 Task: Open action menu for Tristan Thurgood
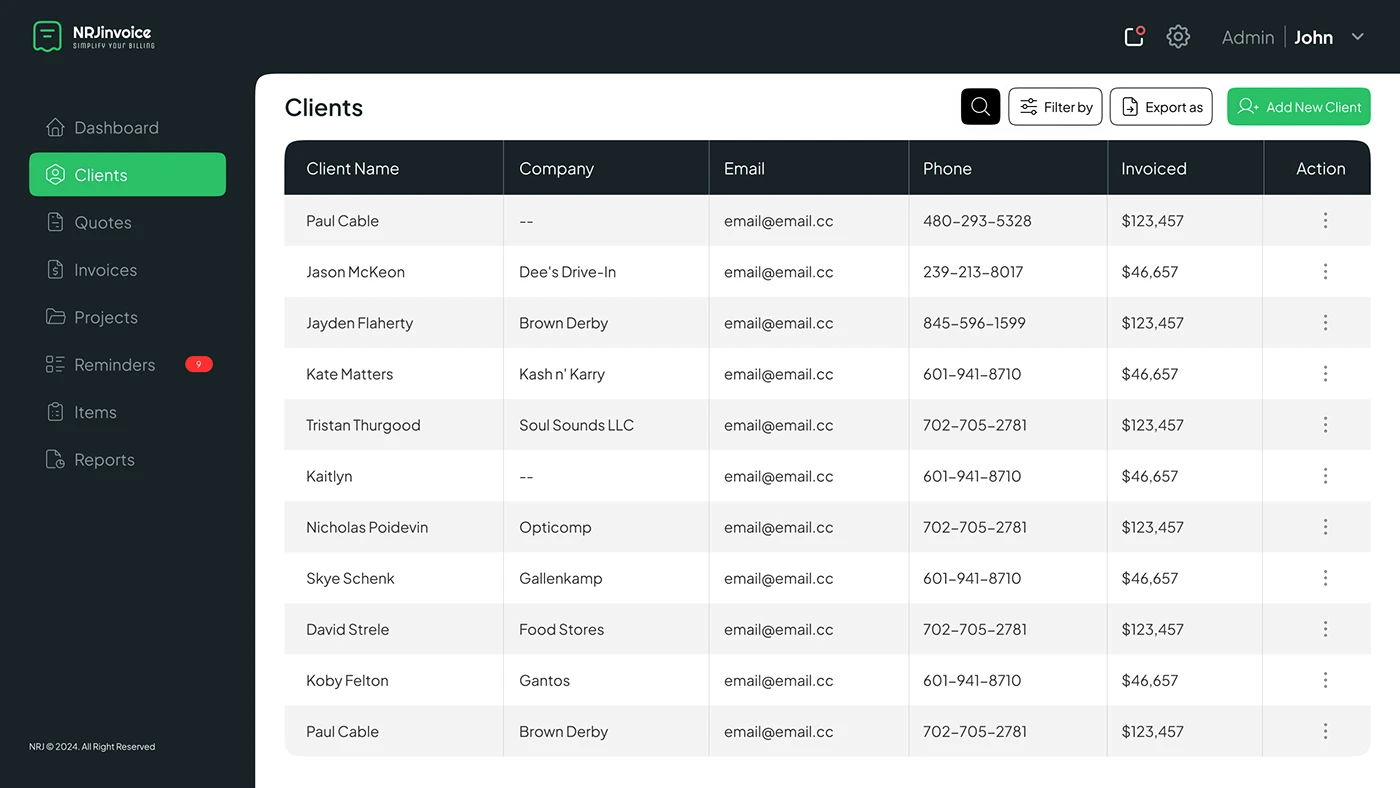pyautogui.click(x=1325, y=425)
